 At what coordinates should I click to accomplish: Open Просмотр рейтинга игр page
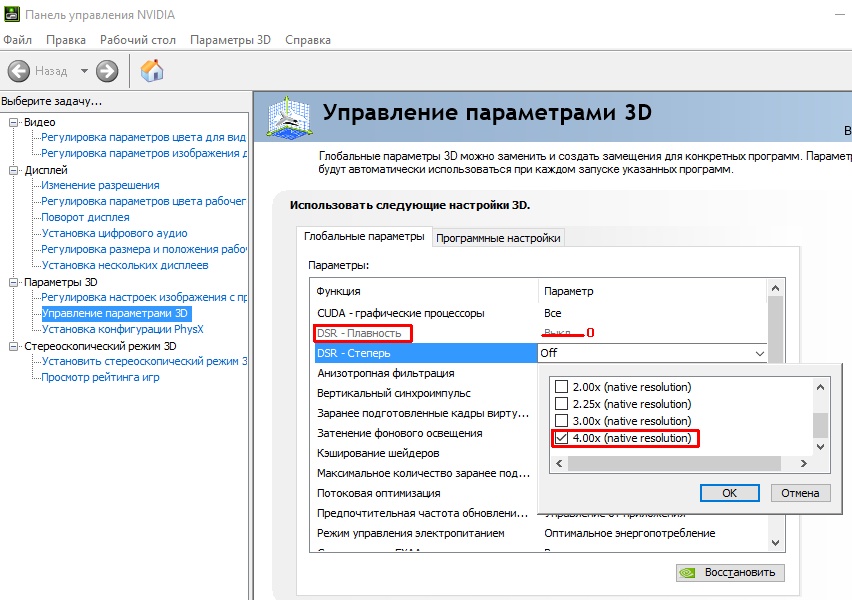pos(101,377)
